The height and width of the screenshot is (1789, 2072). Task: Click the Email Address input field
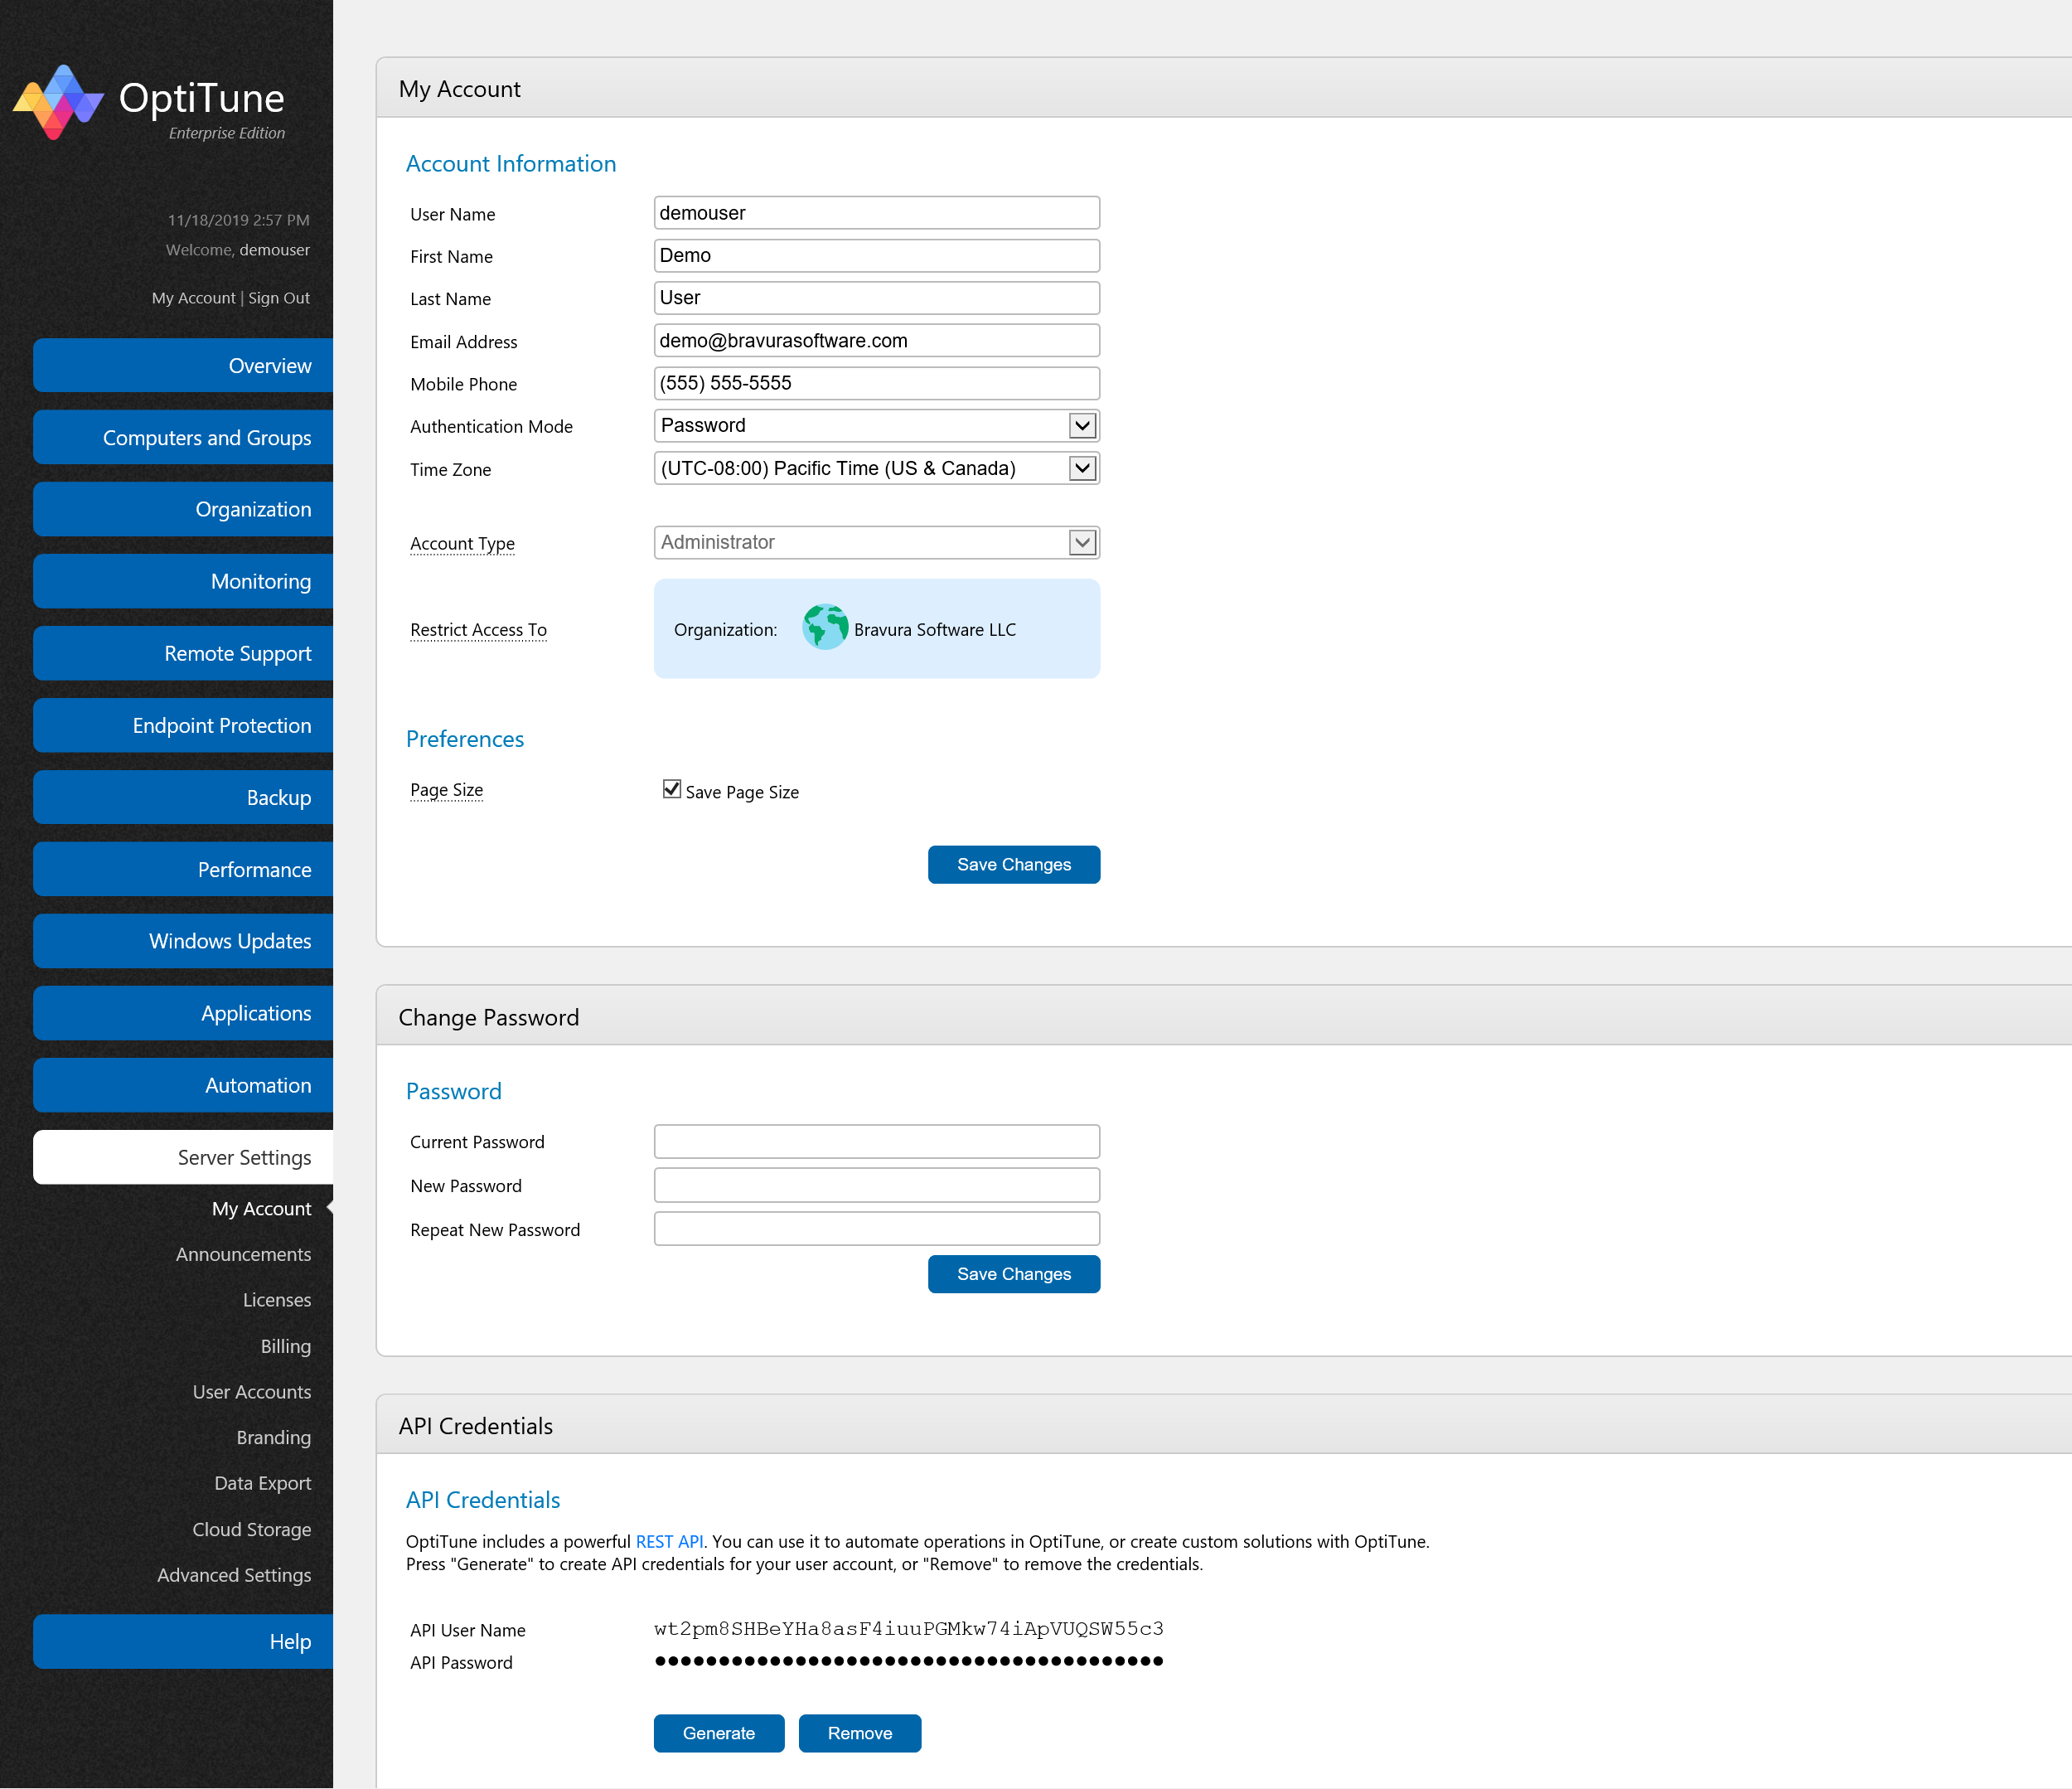coord(876,341)
